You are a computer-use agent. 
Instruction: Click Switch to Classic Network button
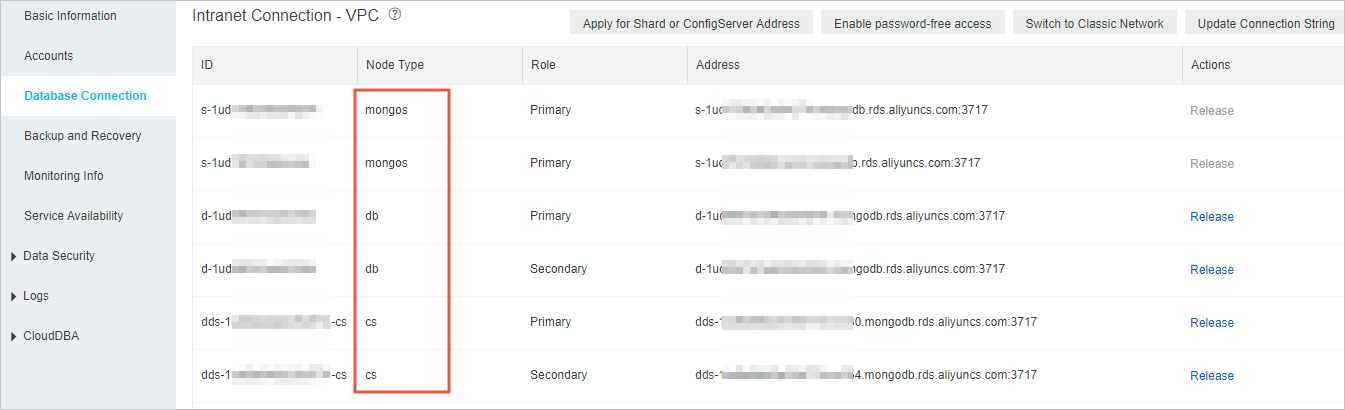pos(1094,23)
